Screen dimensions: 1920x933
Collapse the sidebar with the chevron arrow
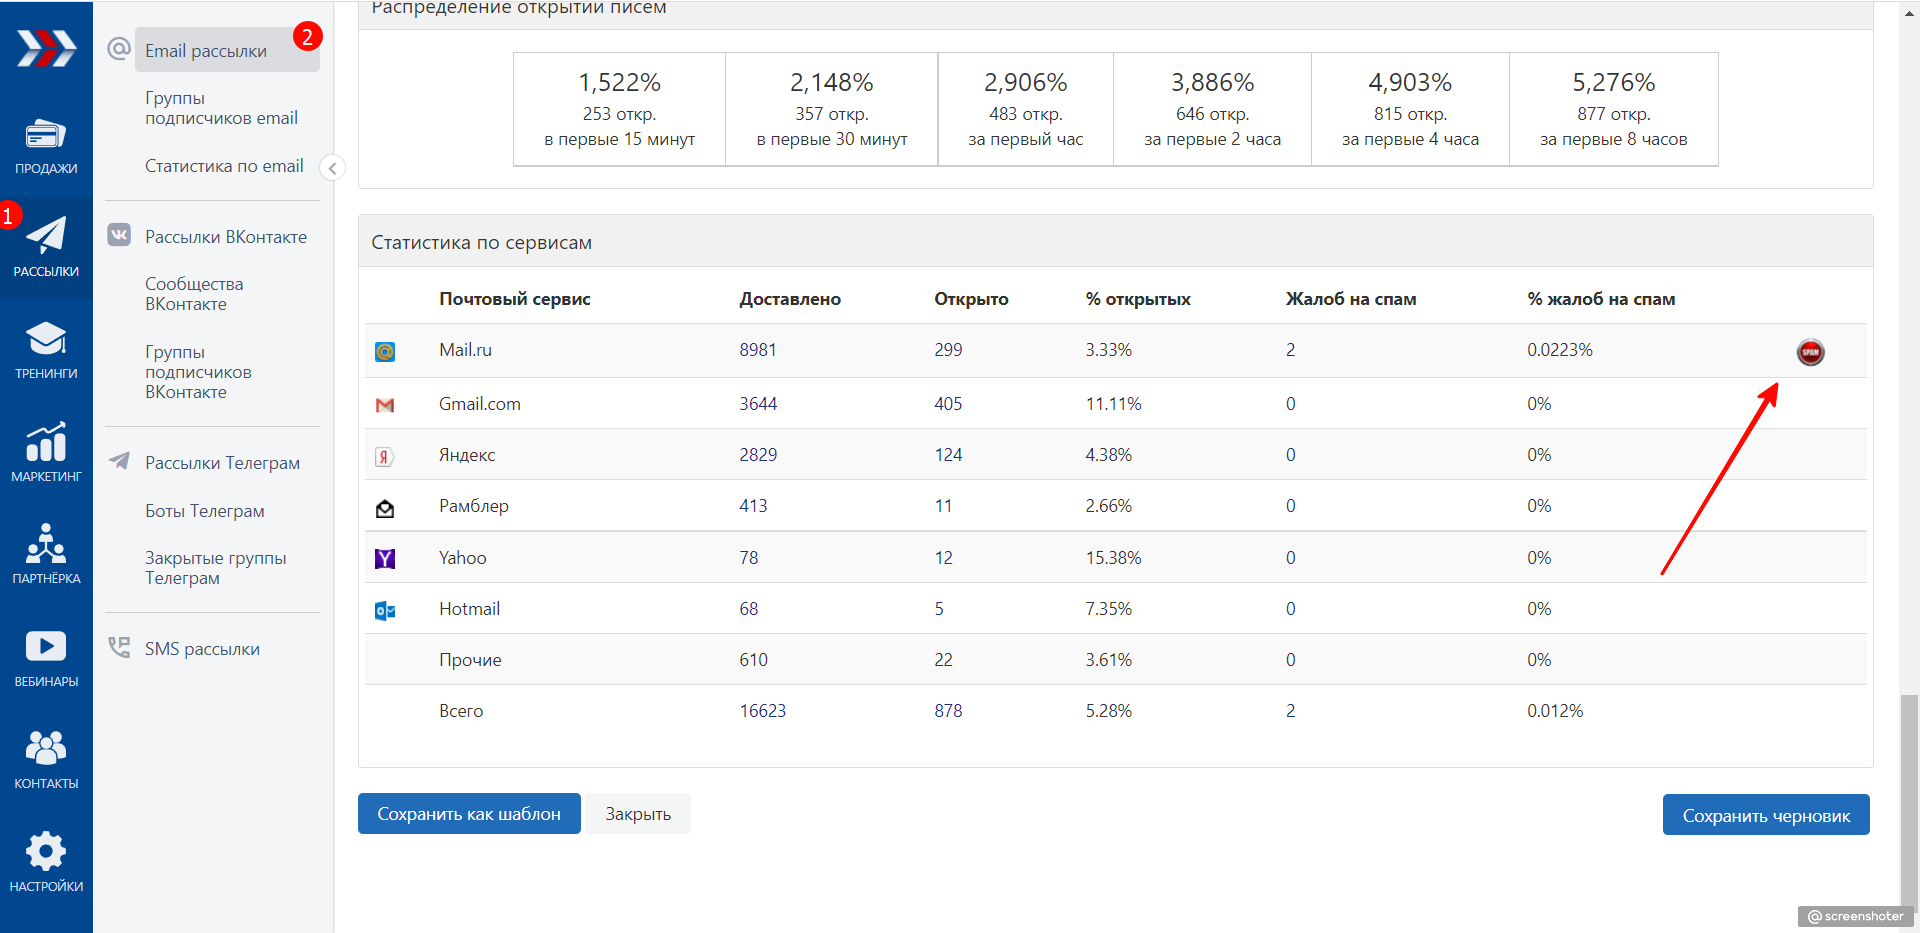pos(332,168)
